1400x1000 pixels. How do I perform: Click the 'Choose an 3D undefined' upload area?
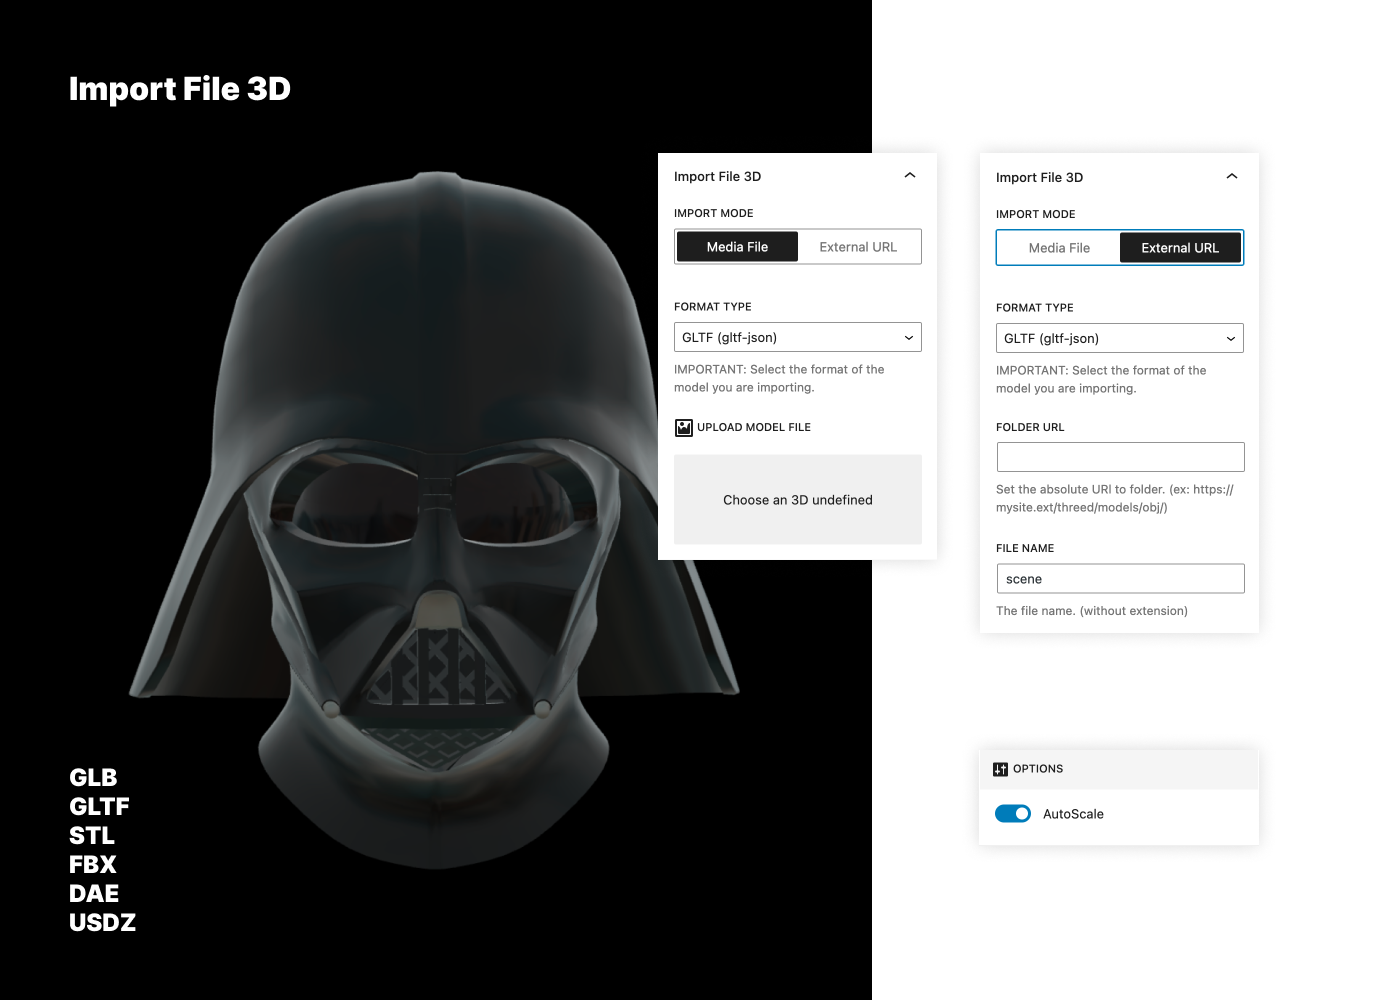(797, 499)
